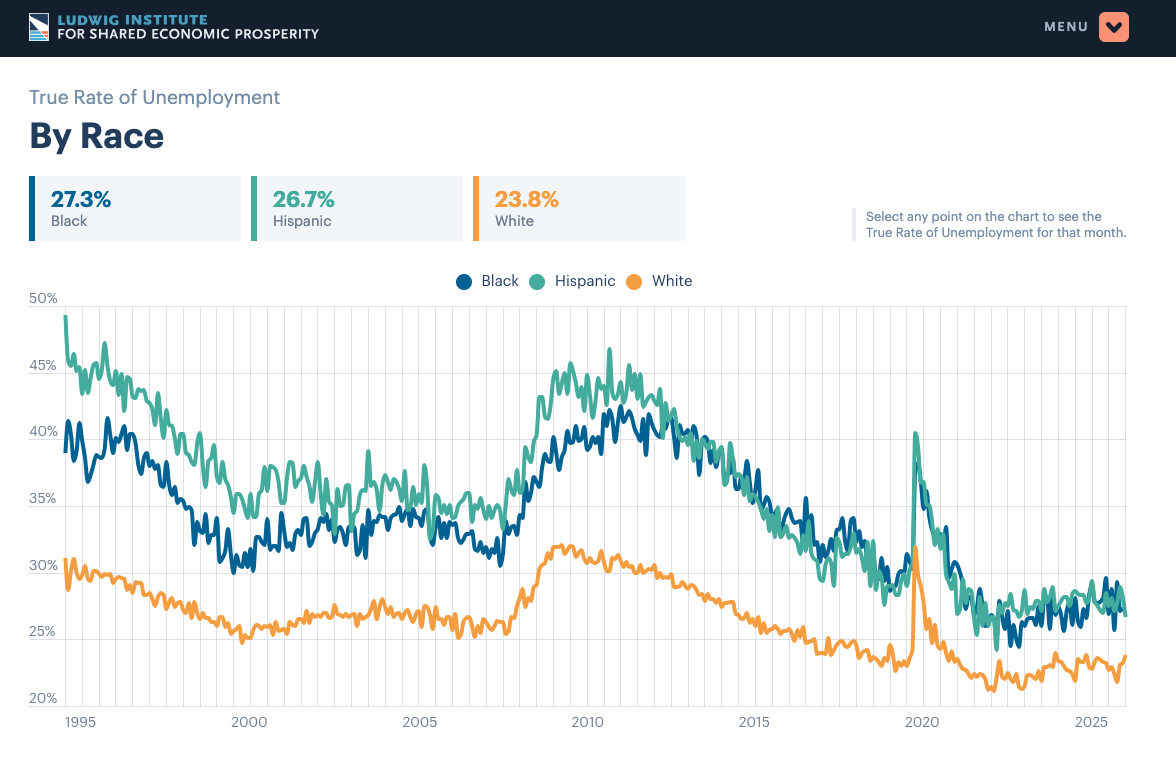Click the By Race heading
Image resolution: width=1176 pixels, height=760 pixels.
click(x=97, y=137)
